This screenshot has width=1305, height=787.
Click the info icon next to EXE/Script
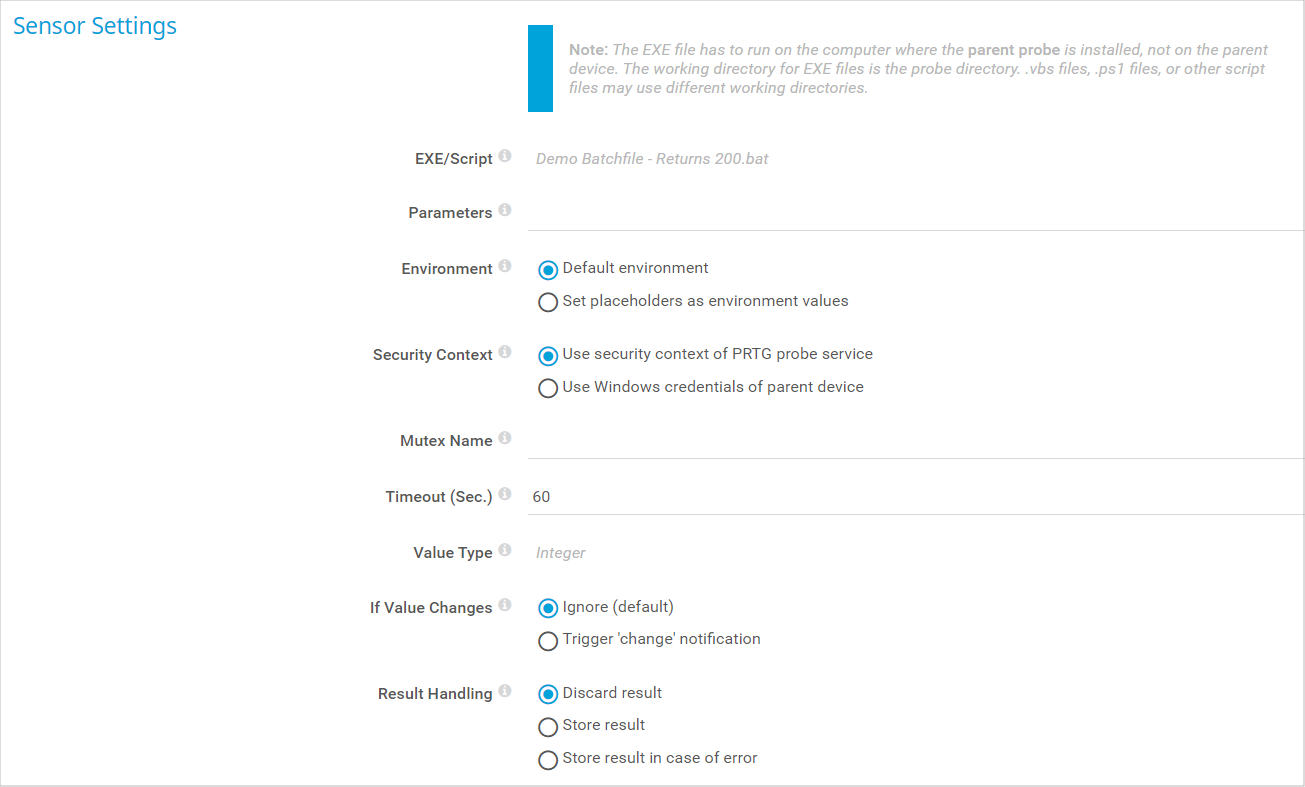505,157
